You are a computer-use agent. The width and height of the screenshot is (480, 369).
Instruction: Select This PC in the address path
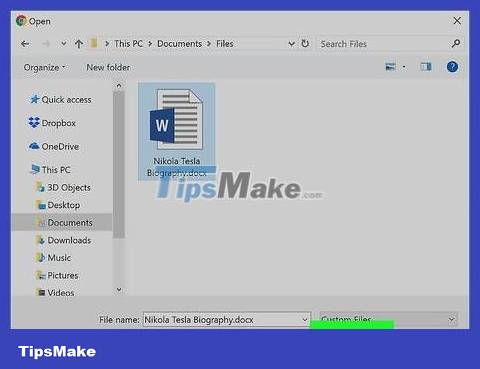pyautogui.click(x=128, y=44)
